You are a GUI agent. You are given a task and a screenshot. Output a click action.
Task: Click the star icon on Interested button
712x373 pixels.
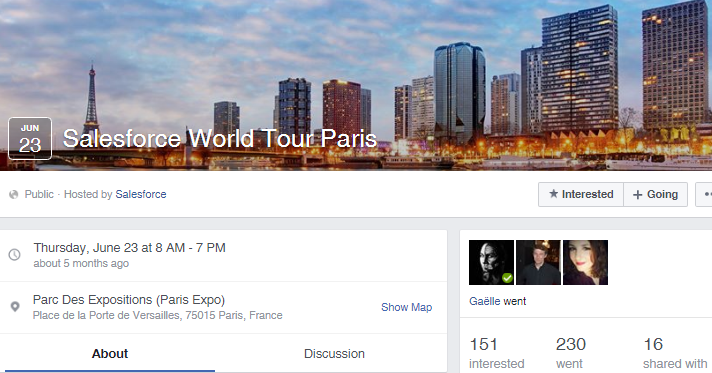click(553, 194)
